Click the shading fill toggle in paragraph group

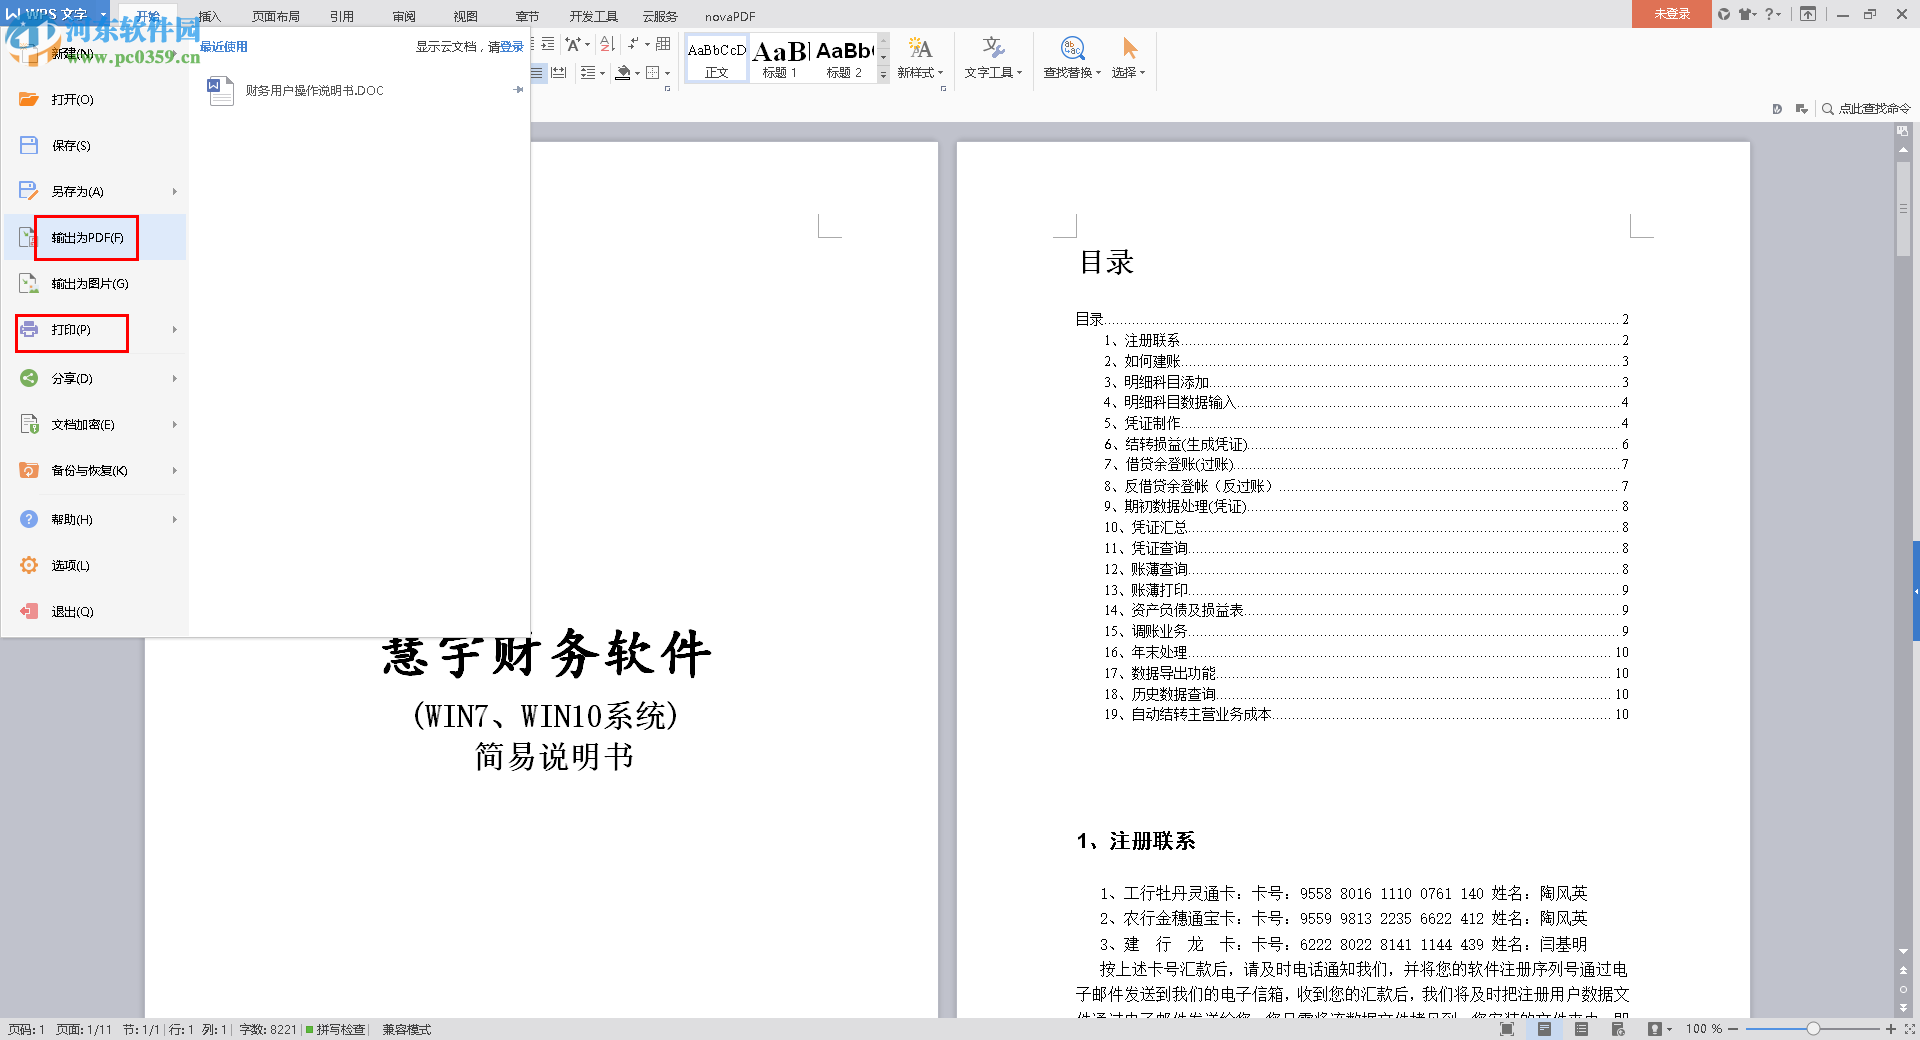(625, 73)
